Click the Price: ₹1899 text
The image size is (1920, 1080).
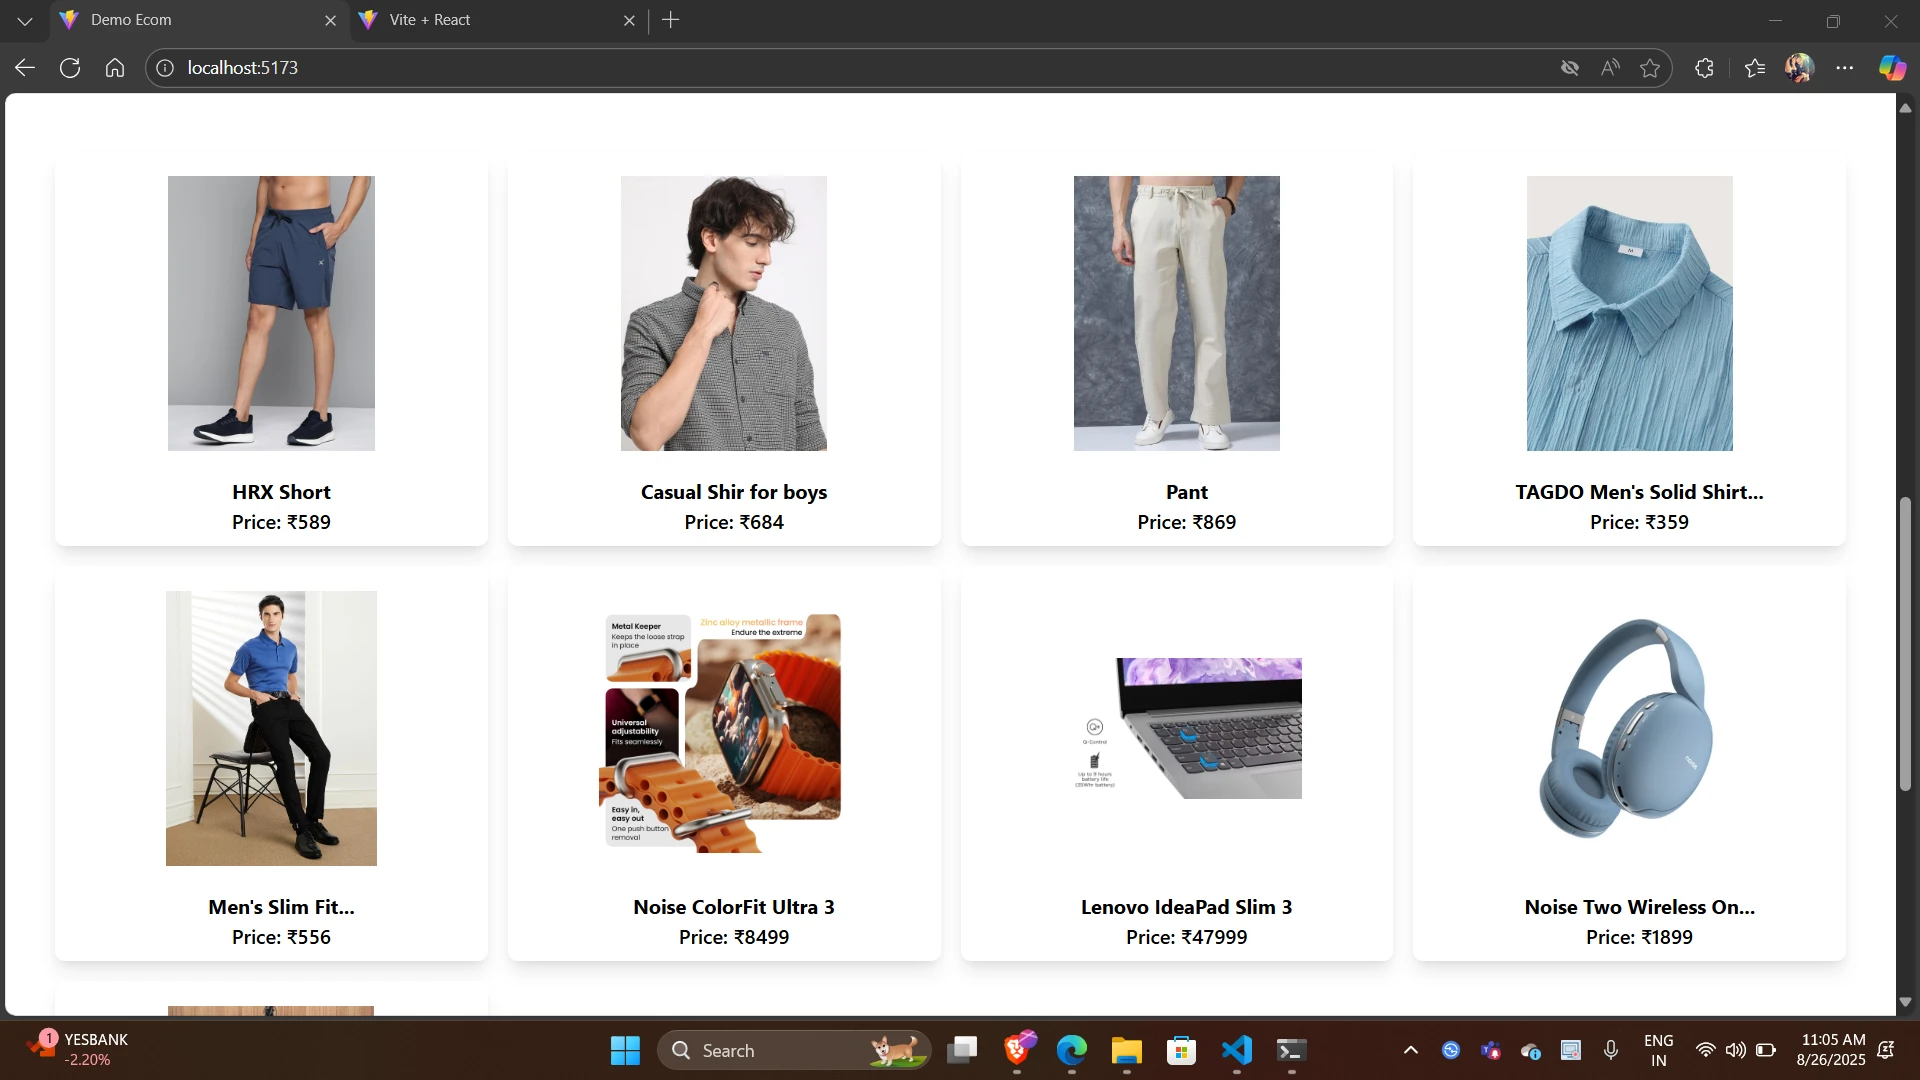(x=1640, y=937)
